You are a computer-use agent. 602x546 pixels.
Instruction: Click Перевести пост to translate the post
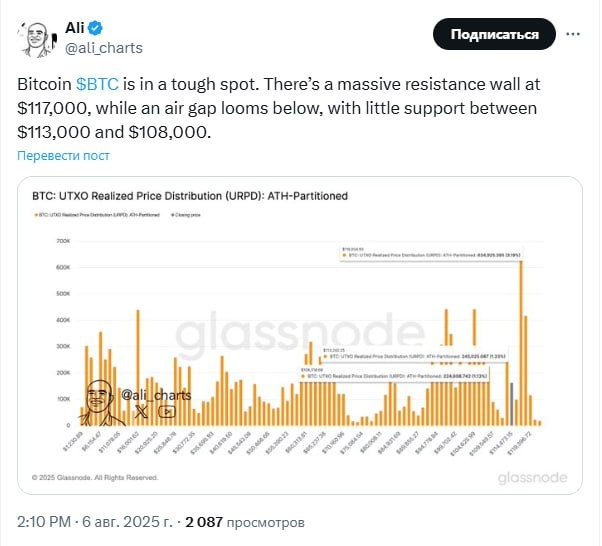[62, 156]
